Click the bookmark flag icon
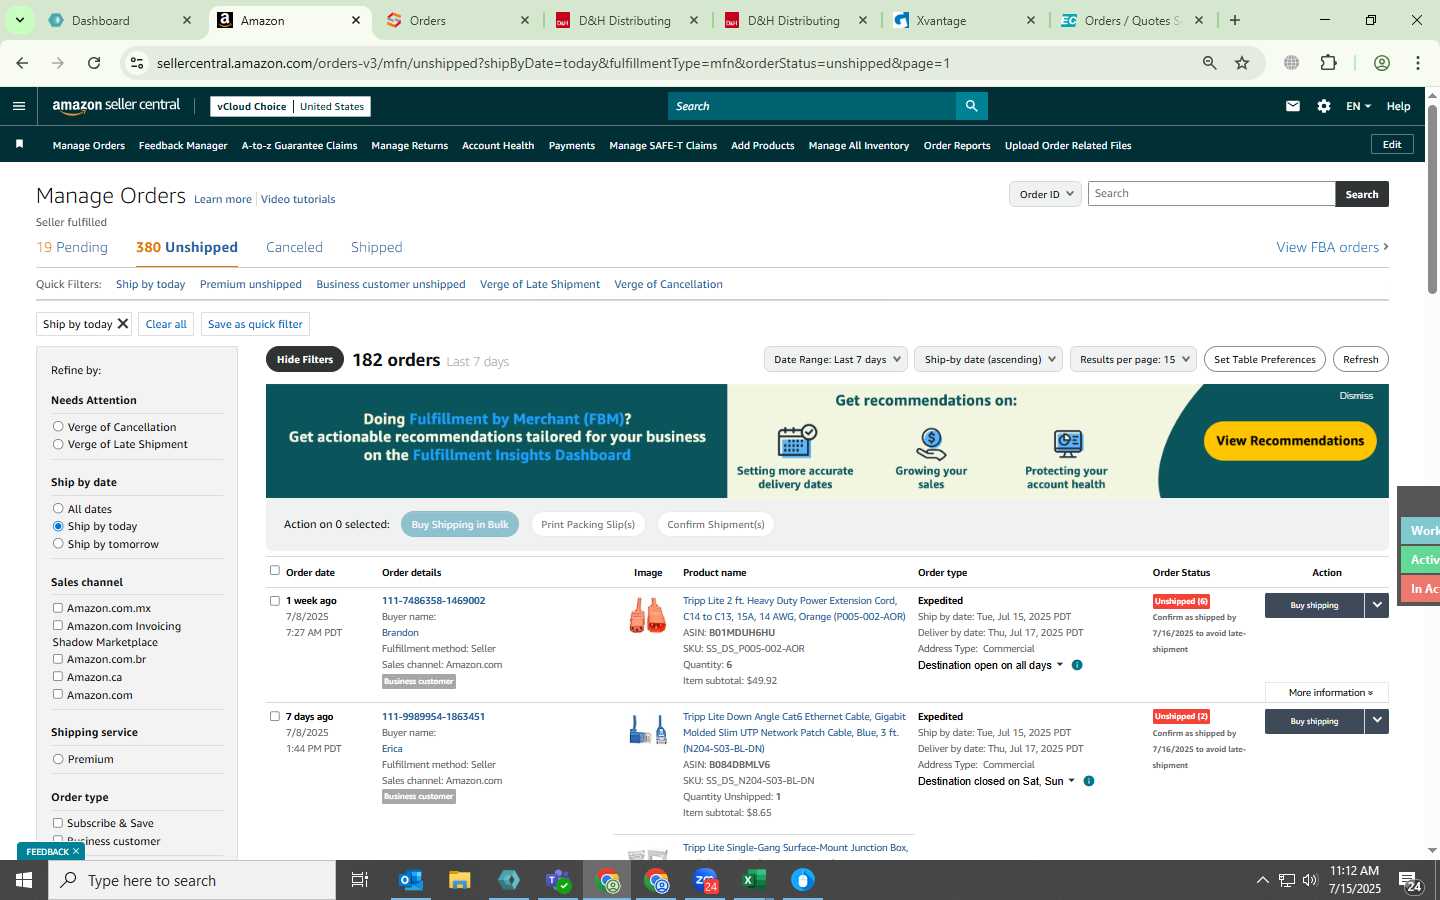Image resolution: width=1440 pixels, height=900 pixels. coord(19,145)
